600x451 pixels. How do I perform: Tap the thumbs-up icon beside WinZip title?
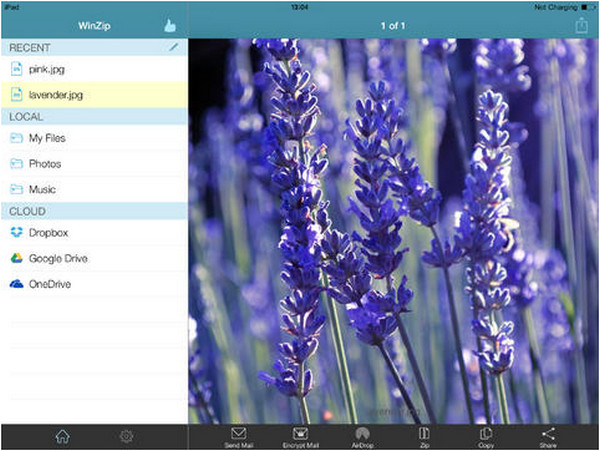click(x=169, y=25)
